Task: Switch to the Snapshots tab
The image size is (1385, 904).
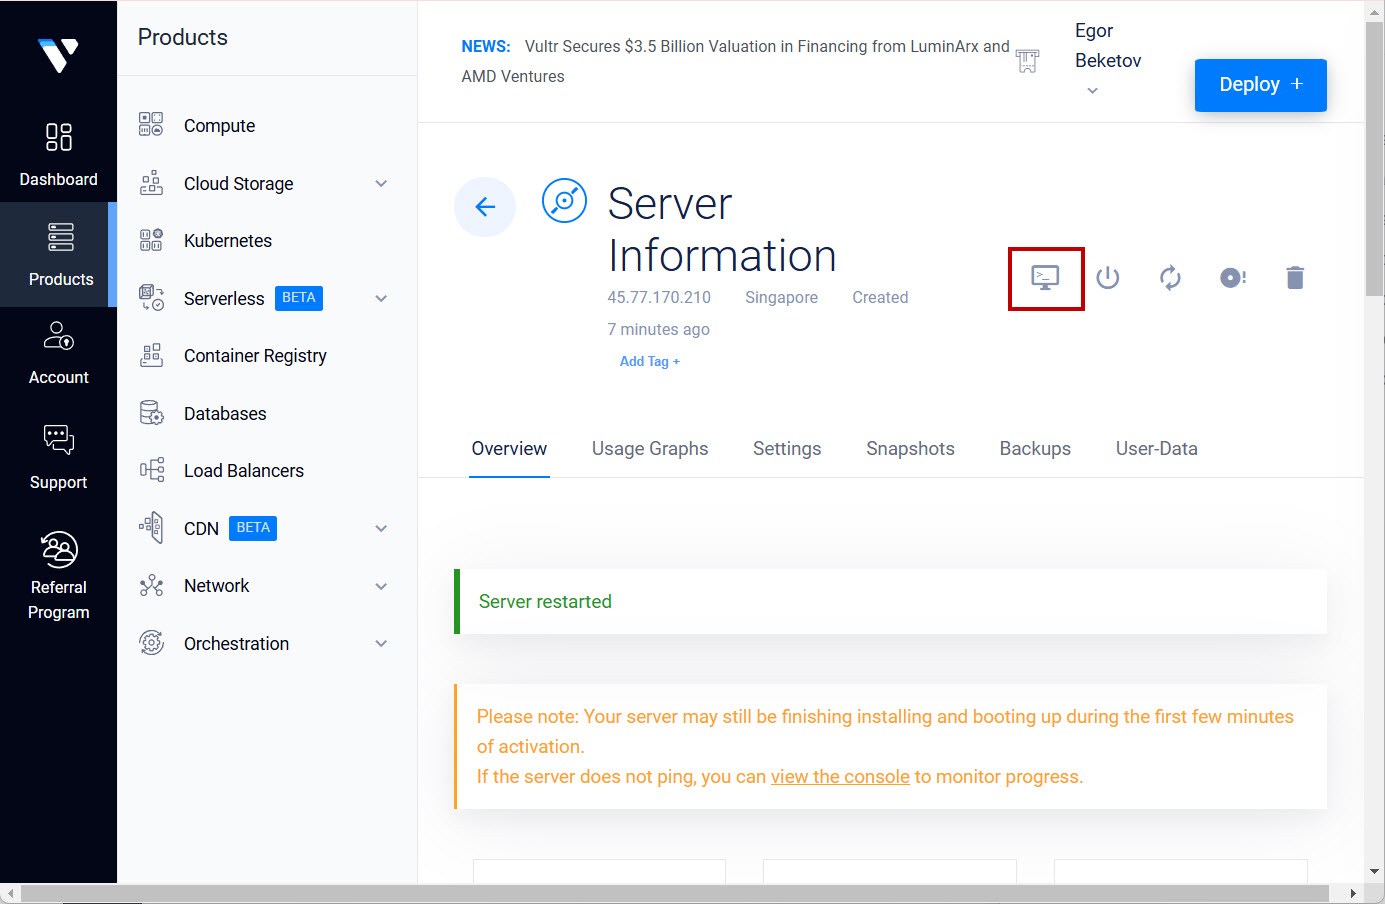Action: coord(910,449)
